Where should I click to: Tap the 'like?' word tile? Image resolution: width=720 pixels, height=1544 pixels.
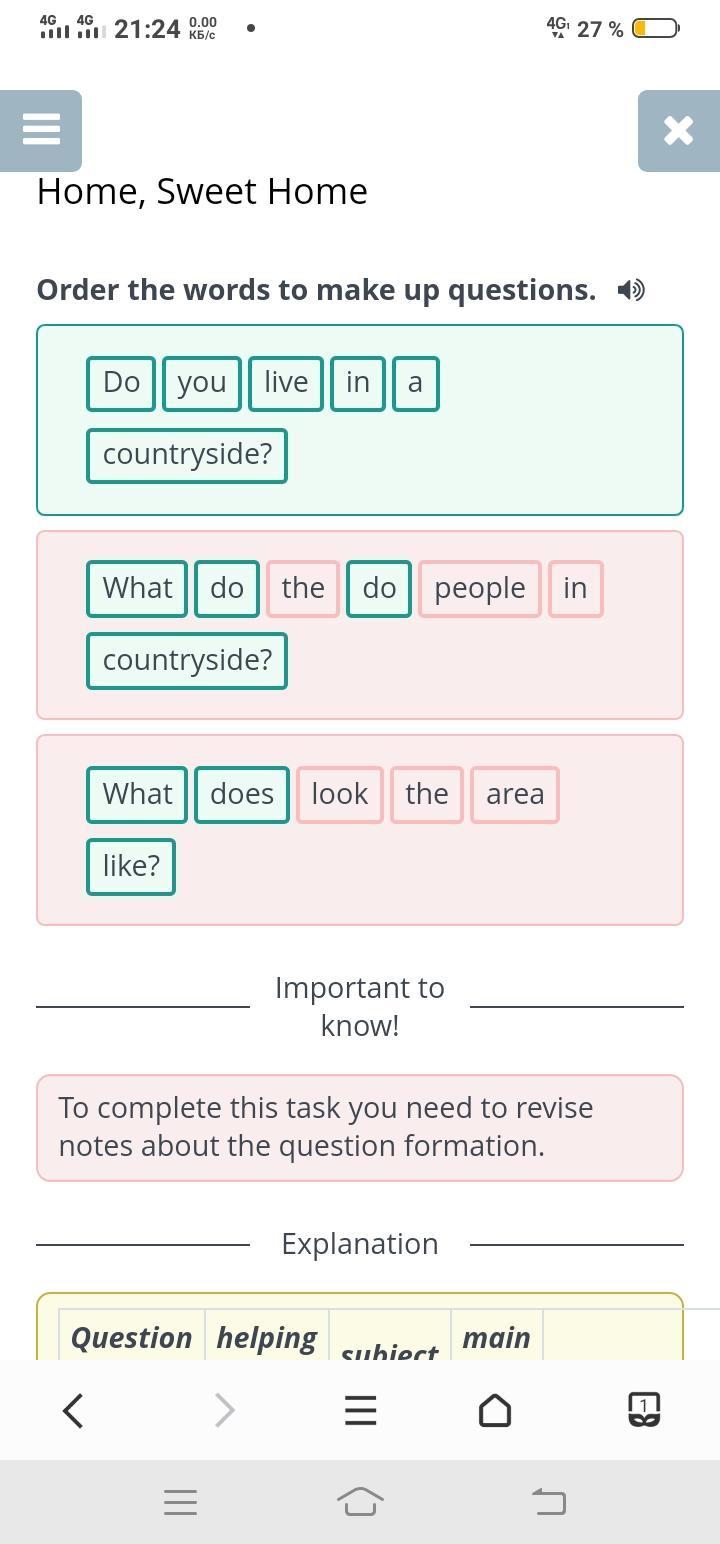click(131, 867)
